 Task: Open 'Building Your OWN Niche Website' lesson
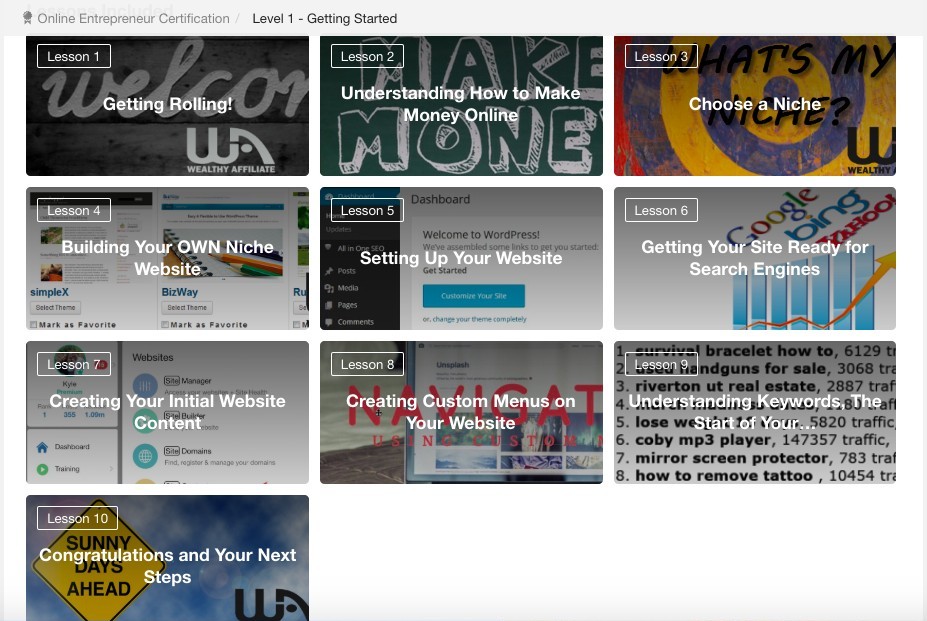(x=167, y=258)
